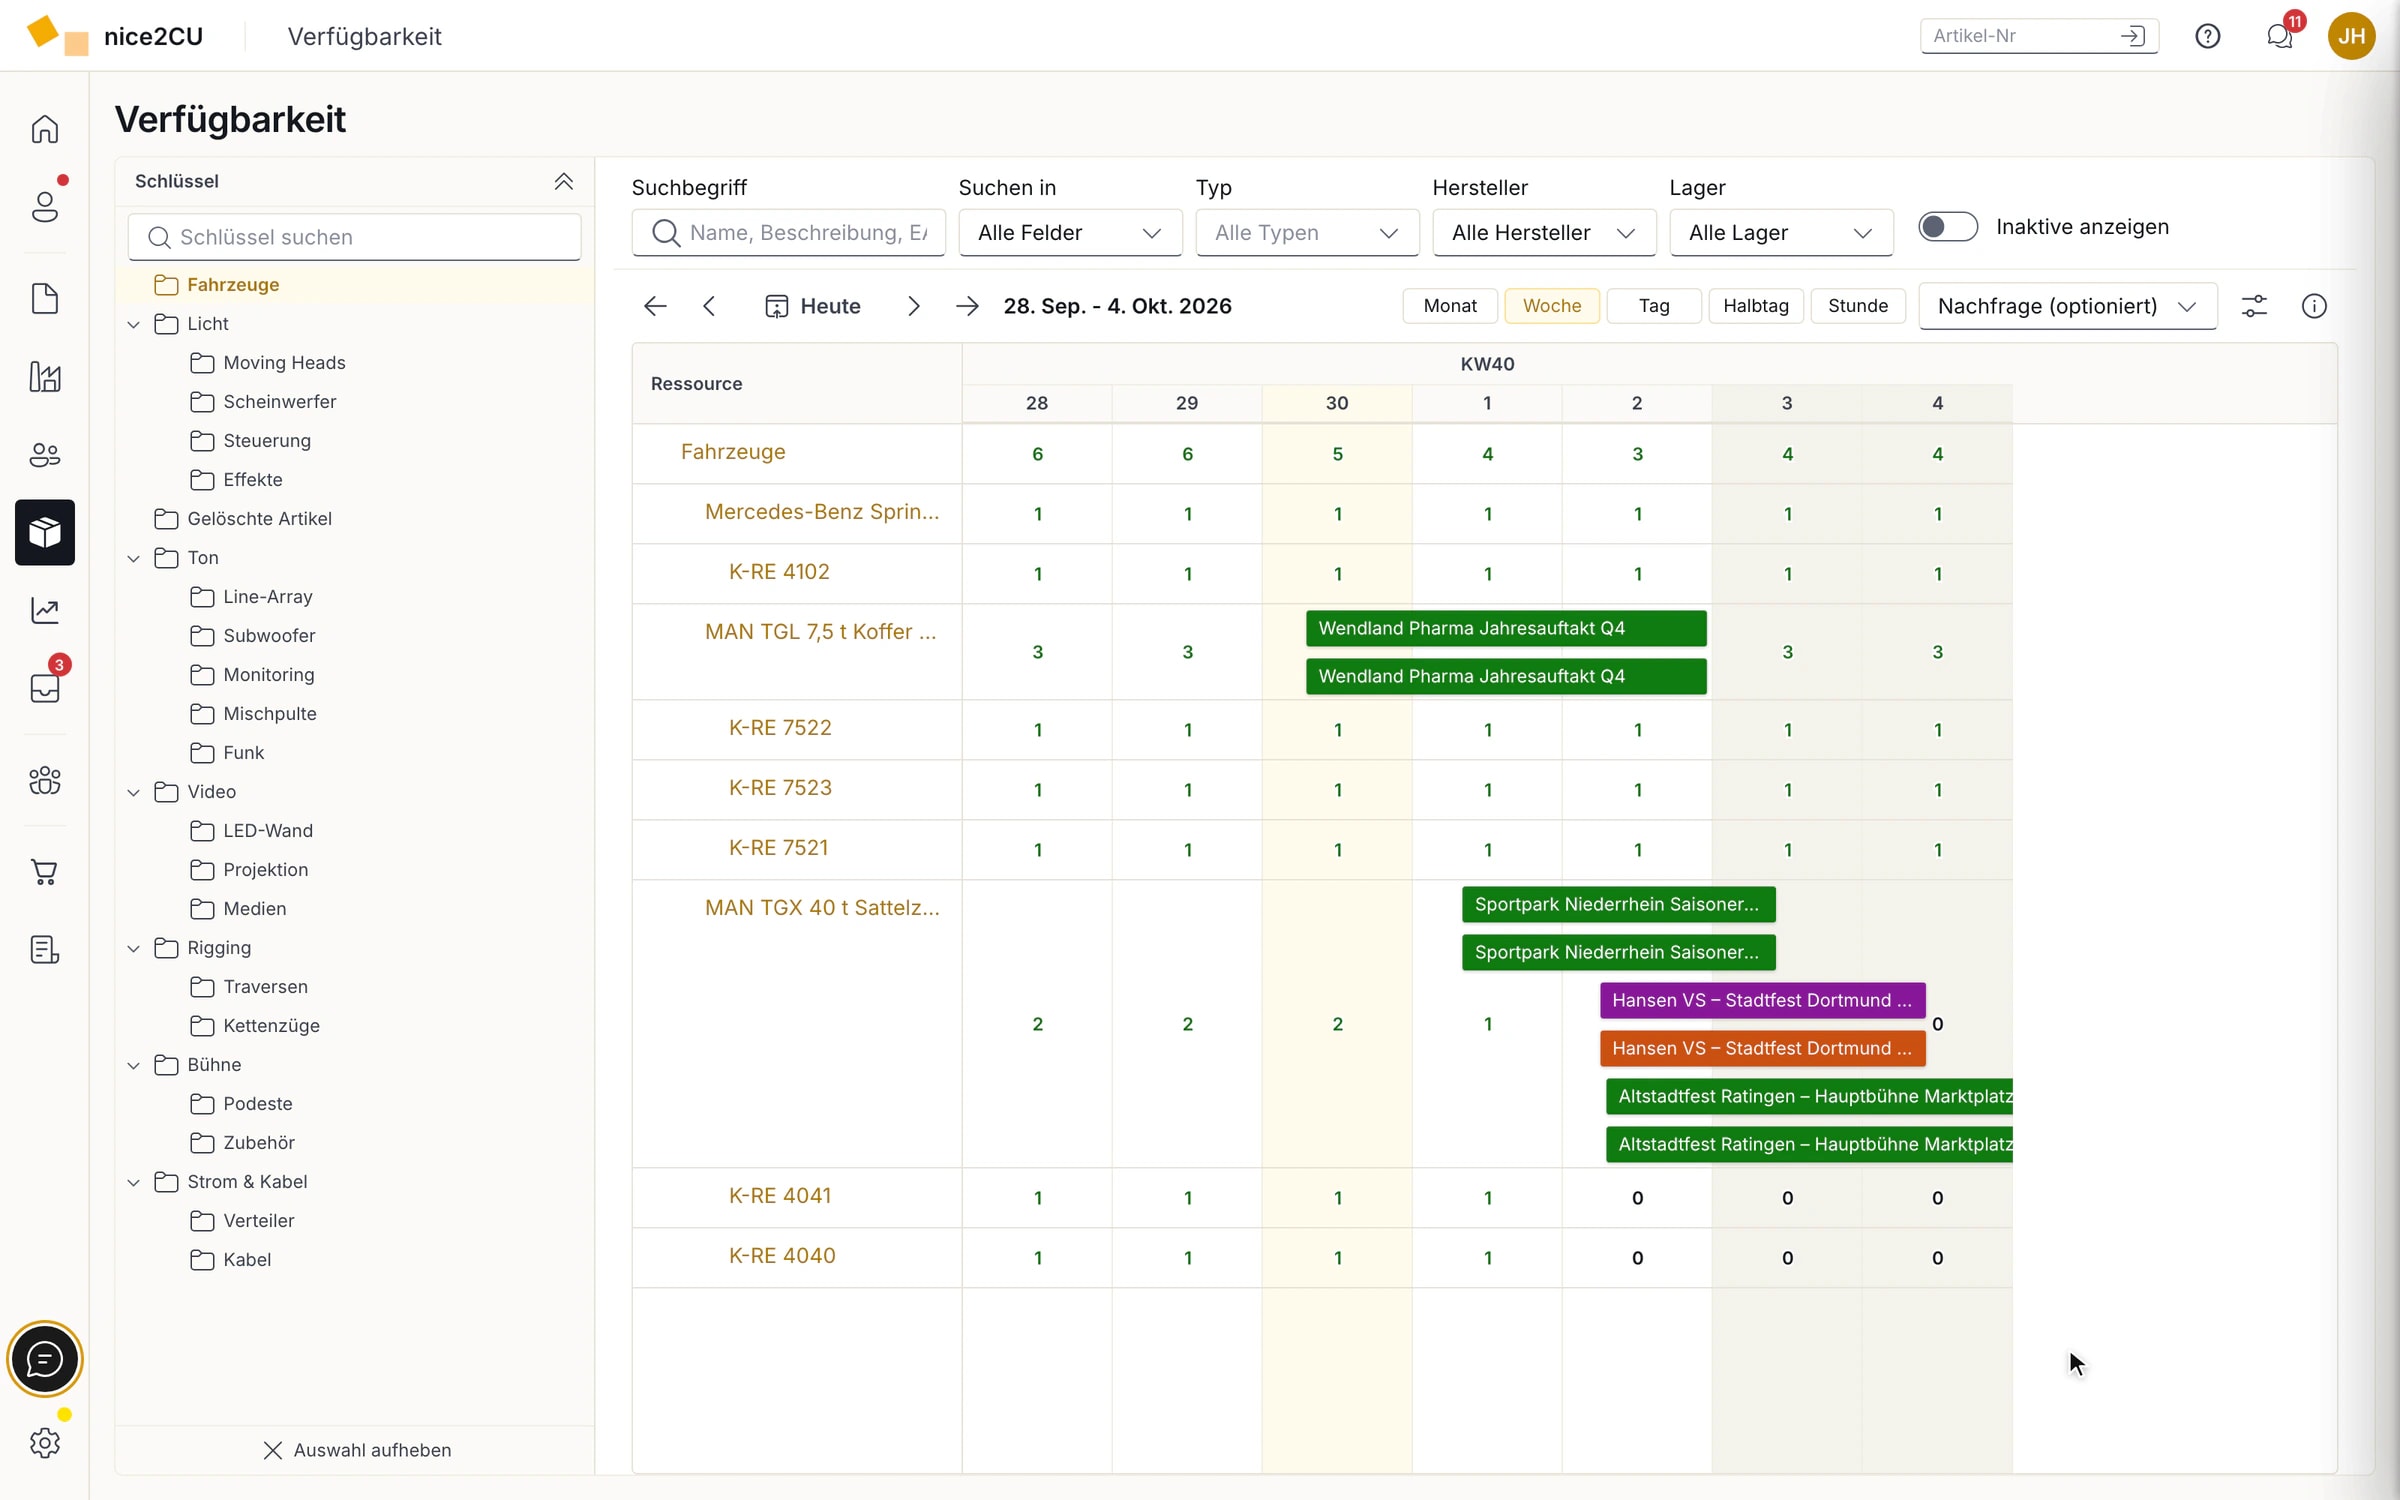2400x1500 pixels.
Task: Open the info circle icon beside filters
Action: [x=2314, y=306]
